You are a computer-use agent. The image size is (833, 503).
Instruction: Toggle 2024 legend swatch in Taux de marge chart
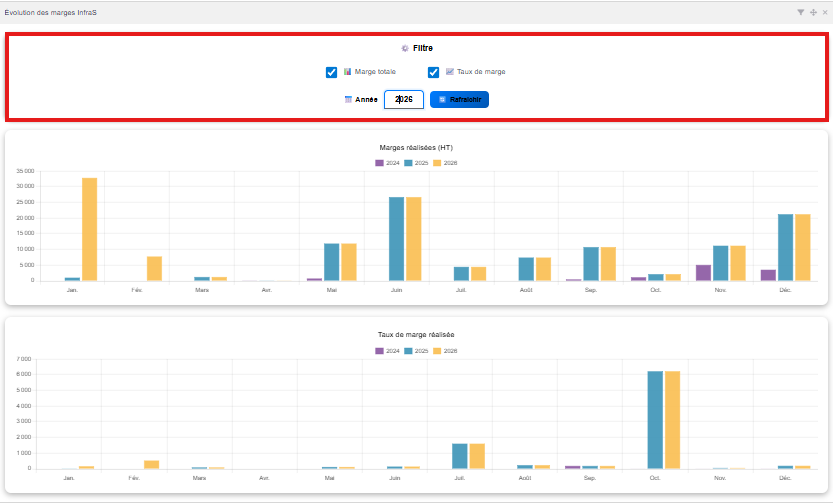pyautogui.click(x=380, y=351)
